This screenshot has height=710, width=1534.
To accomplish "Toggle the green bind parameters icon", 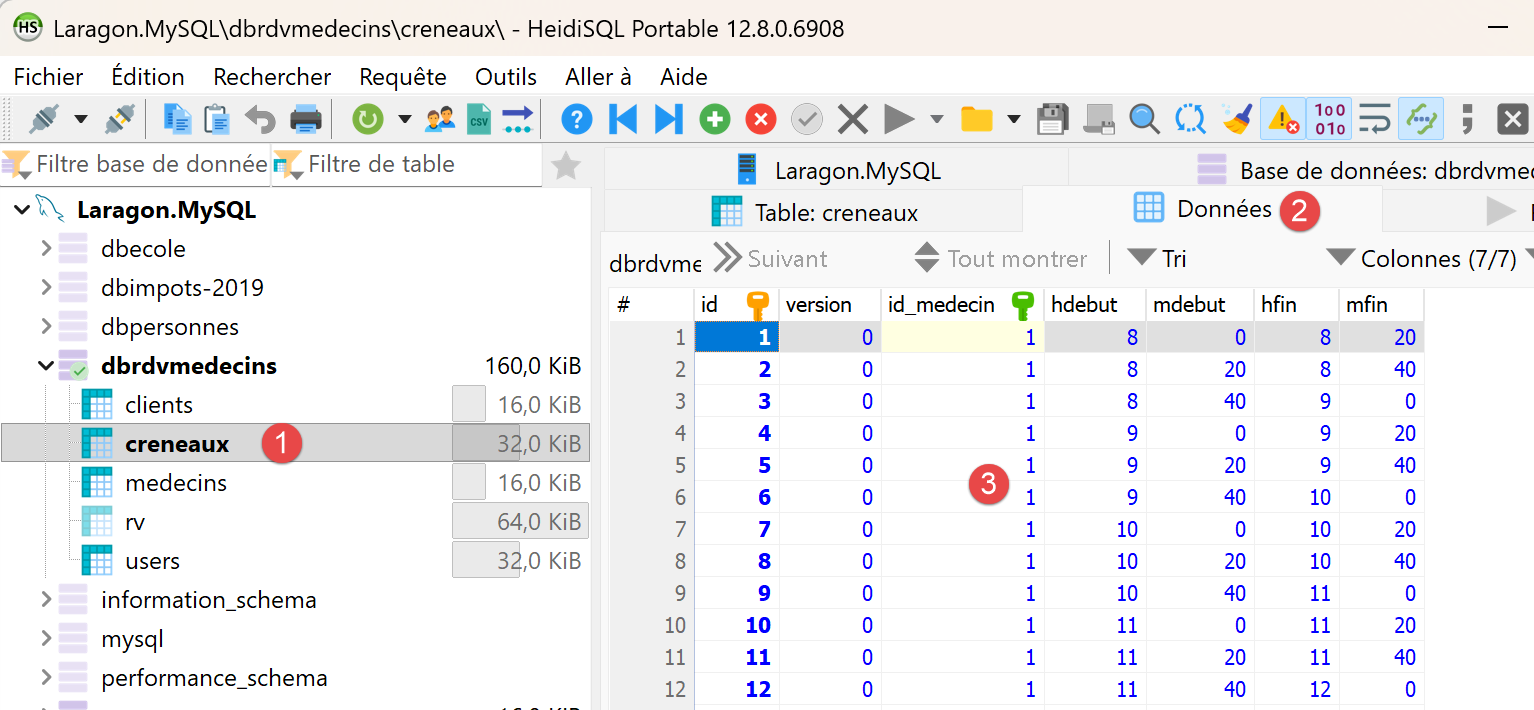I will click(1421, 120).
